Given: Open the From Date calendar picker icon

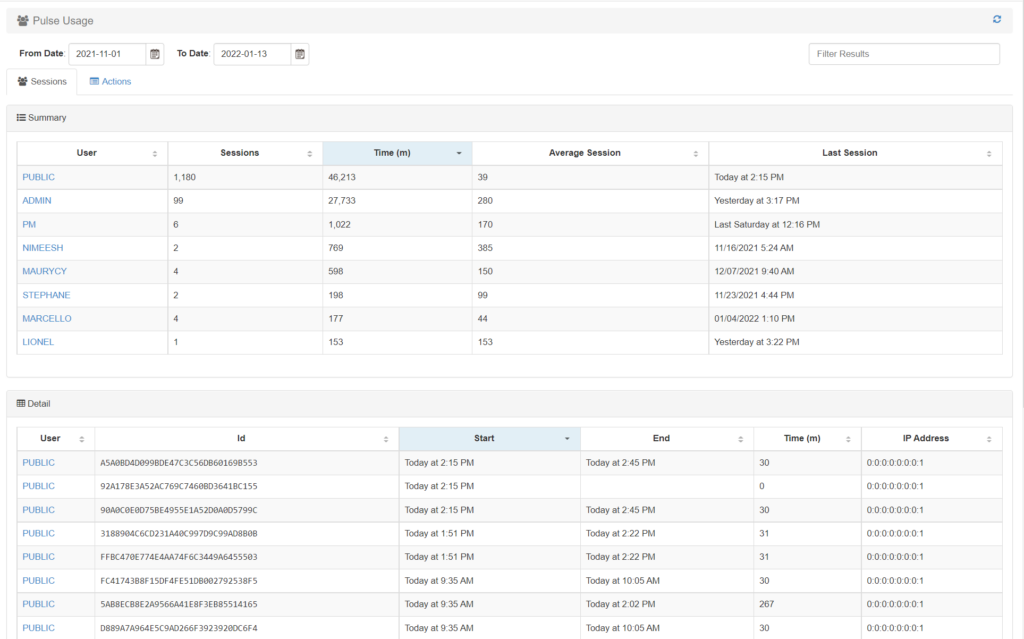Looking at the screenshot, I should 155,54.
